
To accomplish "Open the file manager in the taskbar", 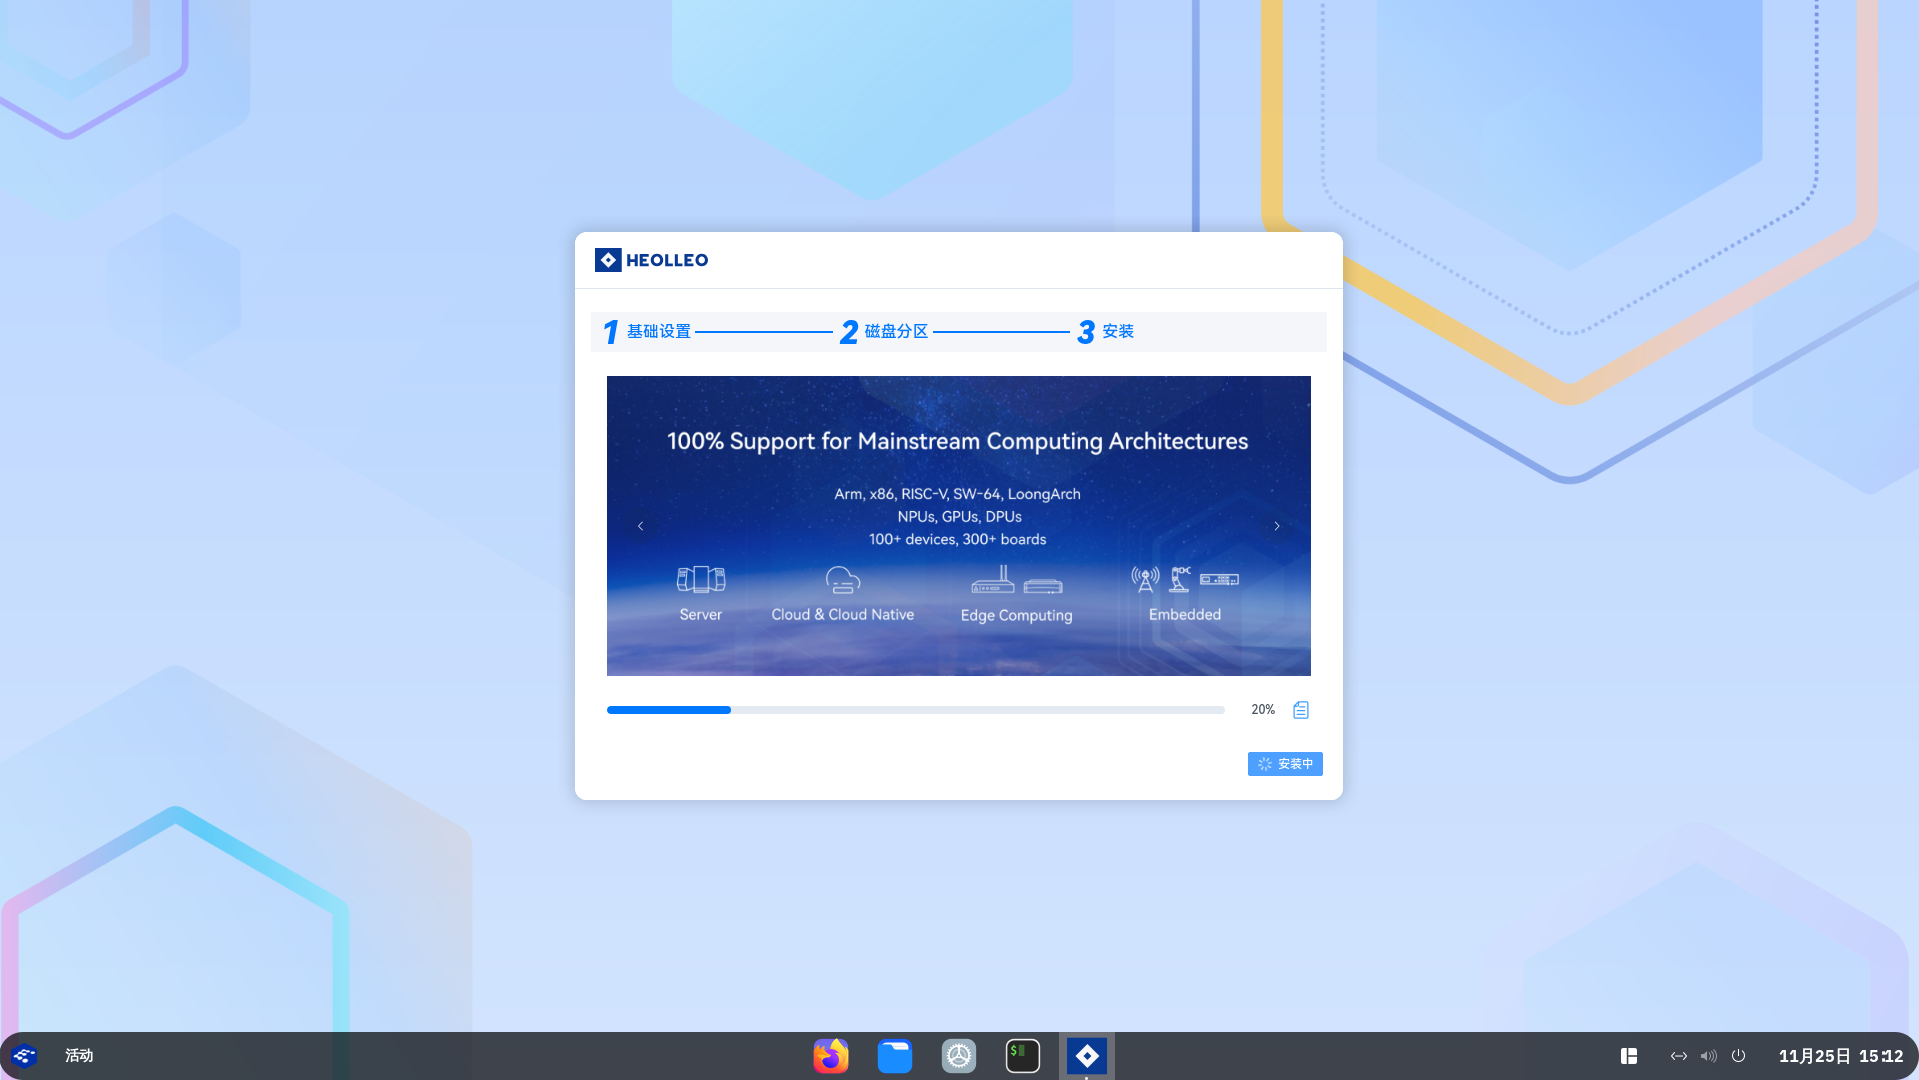I will tap(895, 1056).
